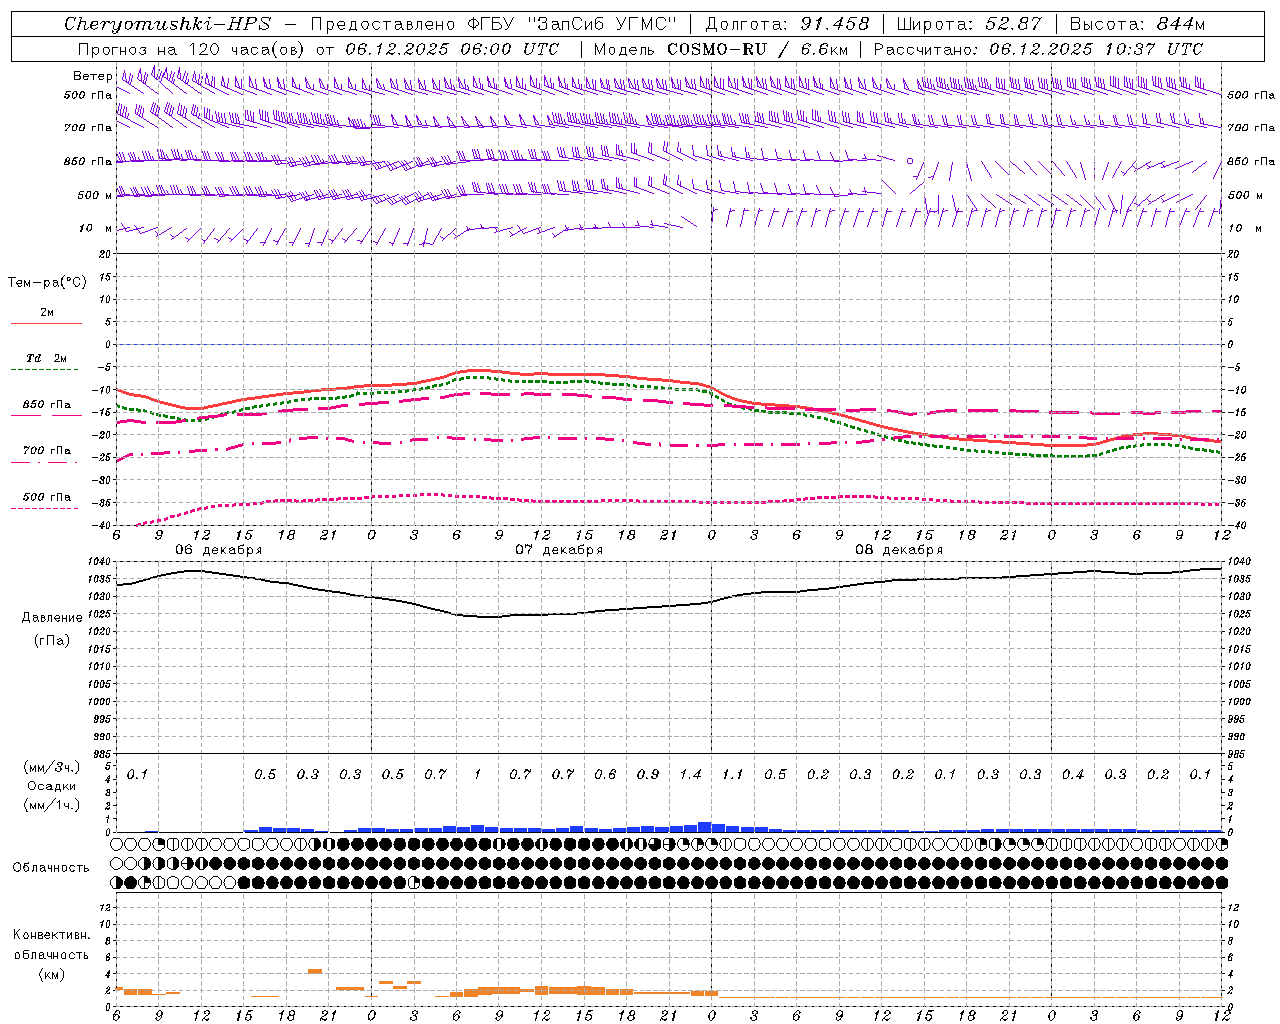Click the 1.1 precipitation value

(x=733, y=774)
